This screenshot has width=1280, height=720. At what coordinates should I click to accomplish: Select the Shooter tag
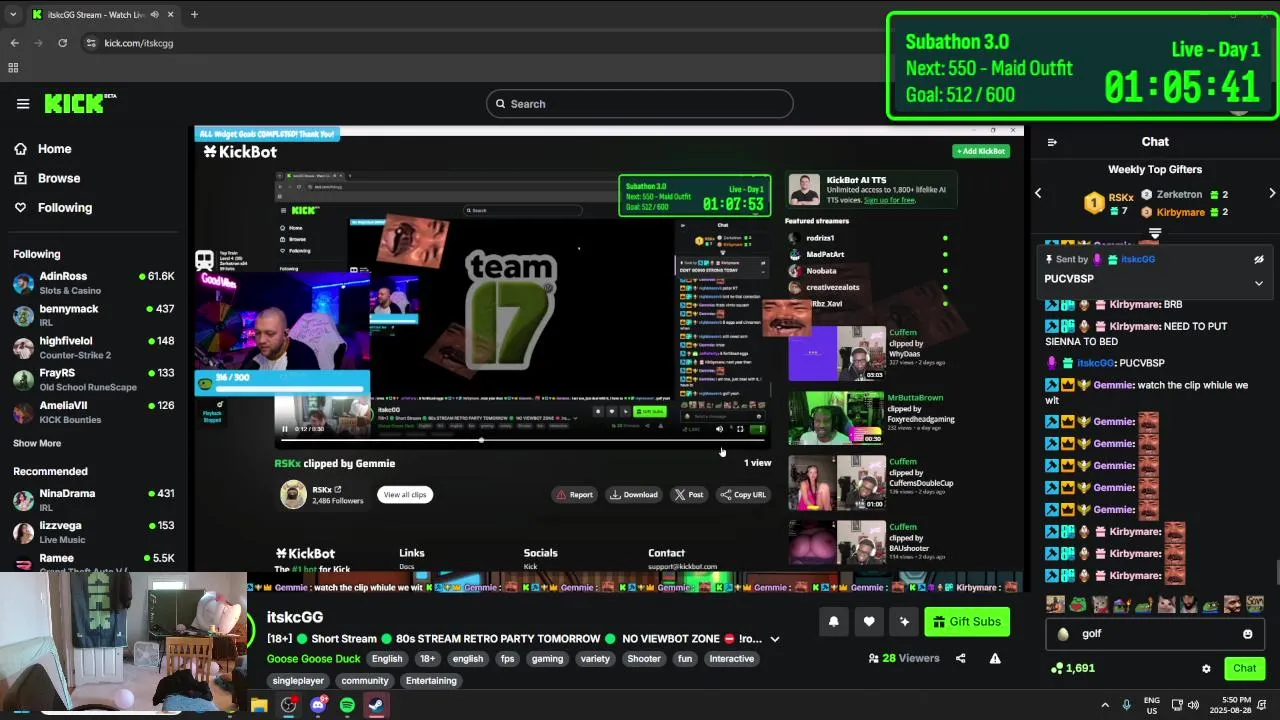click(644, 659)
